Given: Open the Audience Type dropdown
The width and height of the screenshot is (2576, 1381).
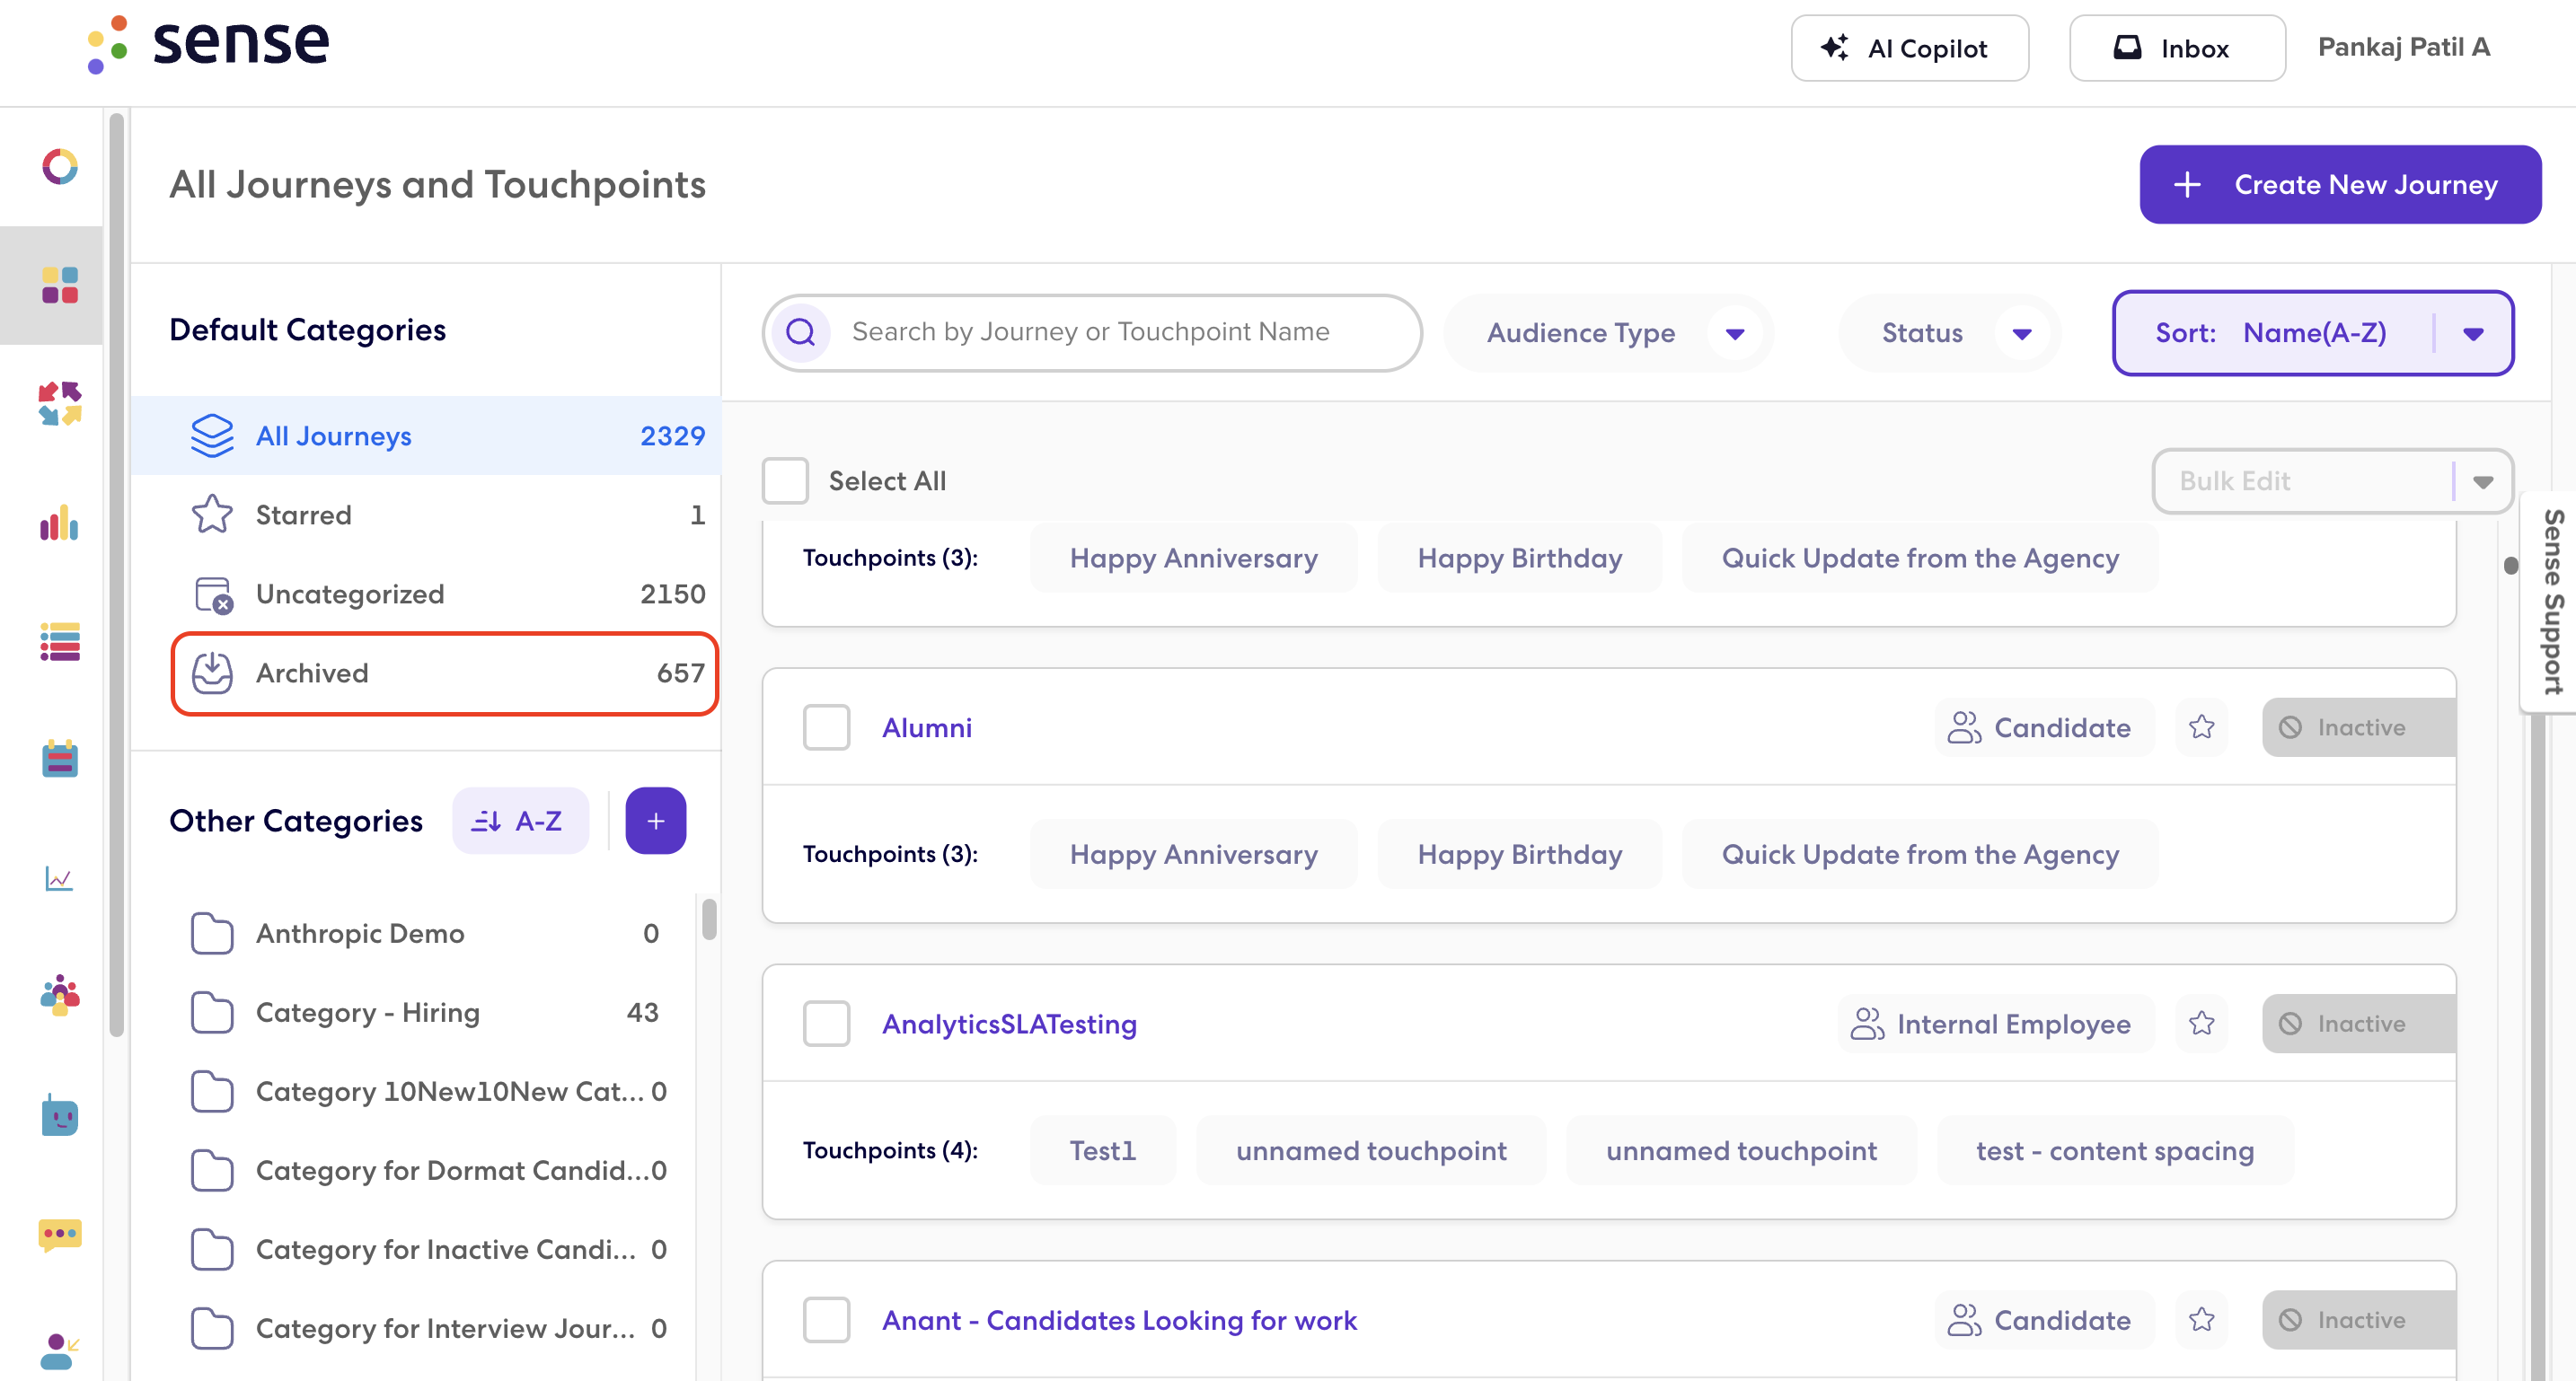Looking at the screenshot, I should (1609, 333).
